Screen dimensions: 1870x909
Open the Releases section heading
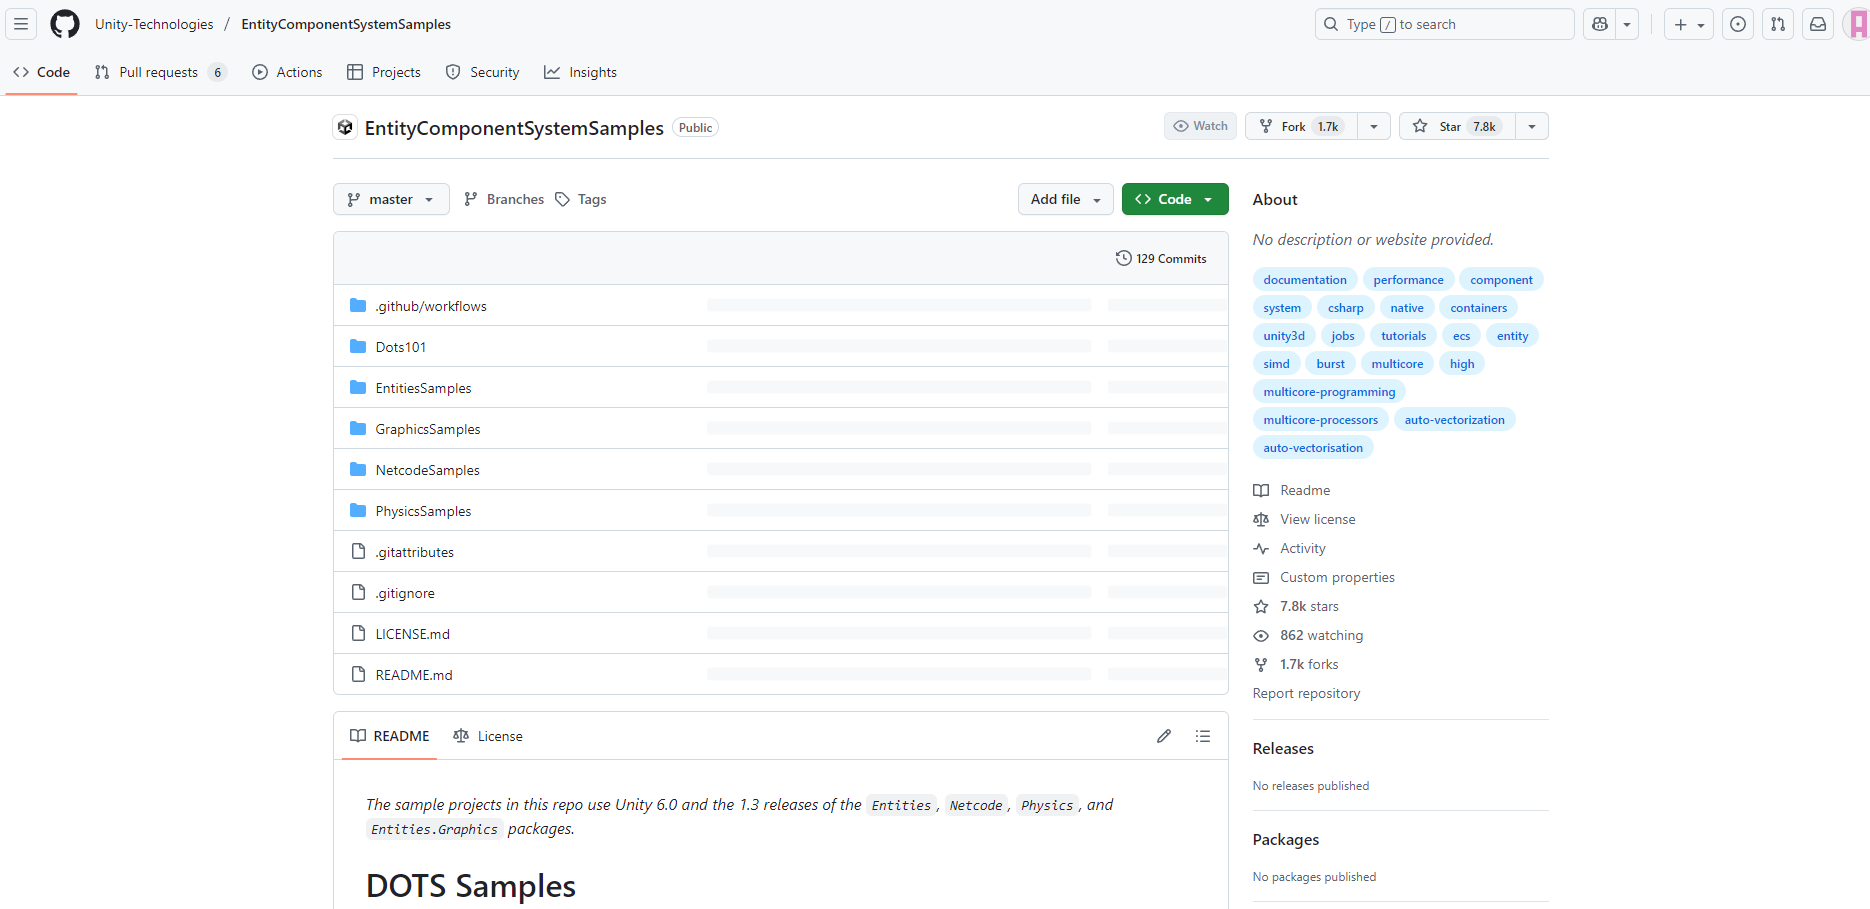pos(1283,748)
